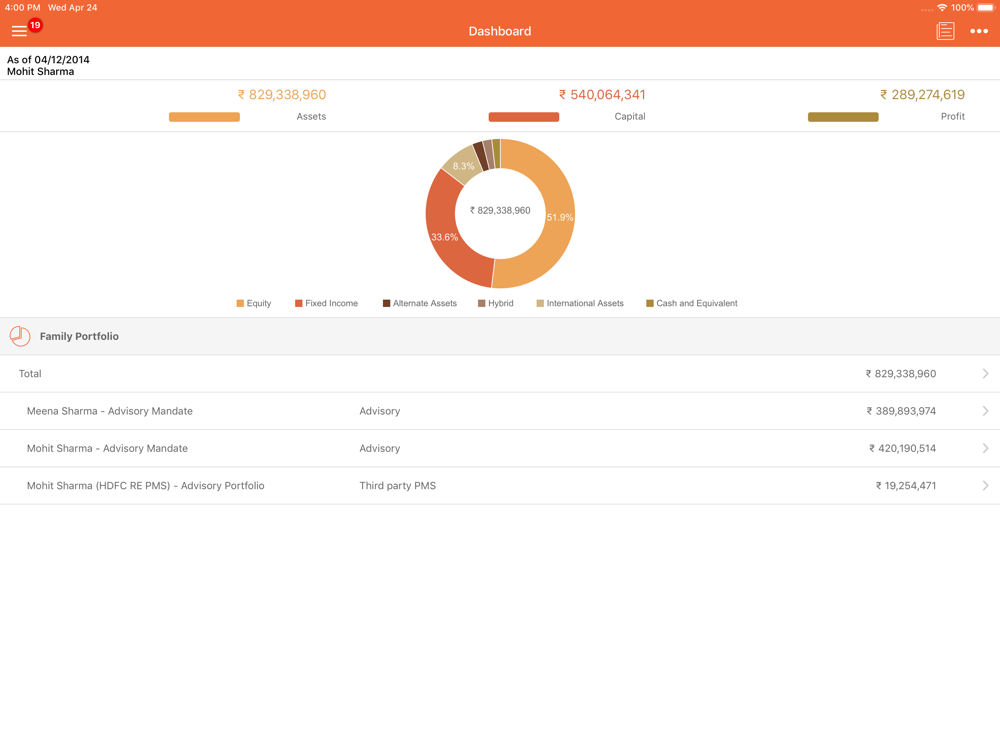The image size is (1000, 750).
Task: Tap the battery indicator in status bar
Action: click(x=986, y=7)
